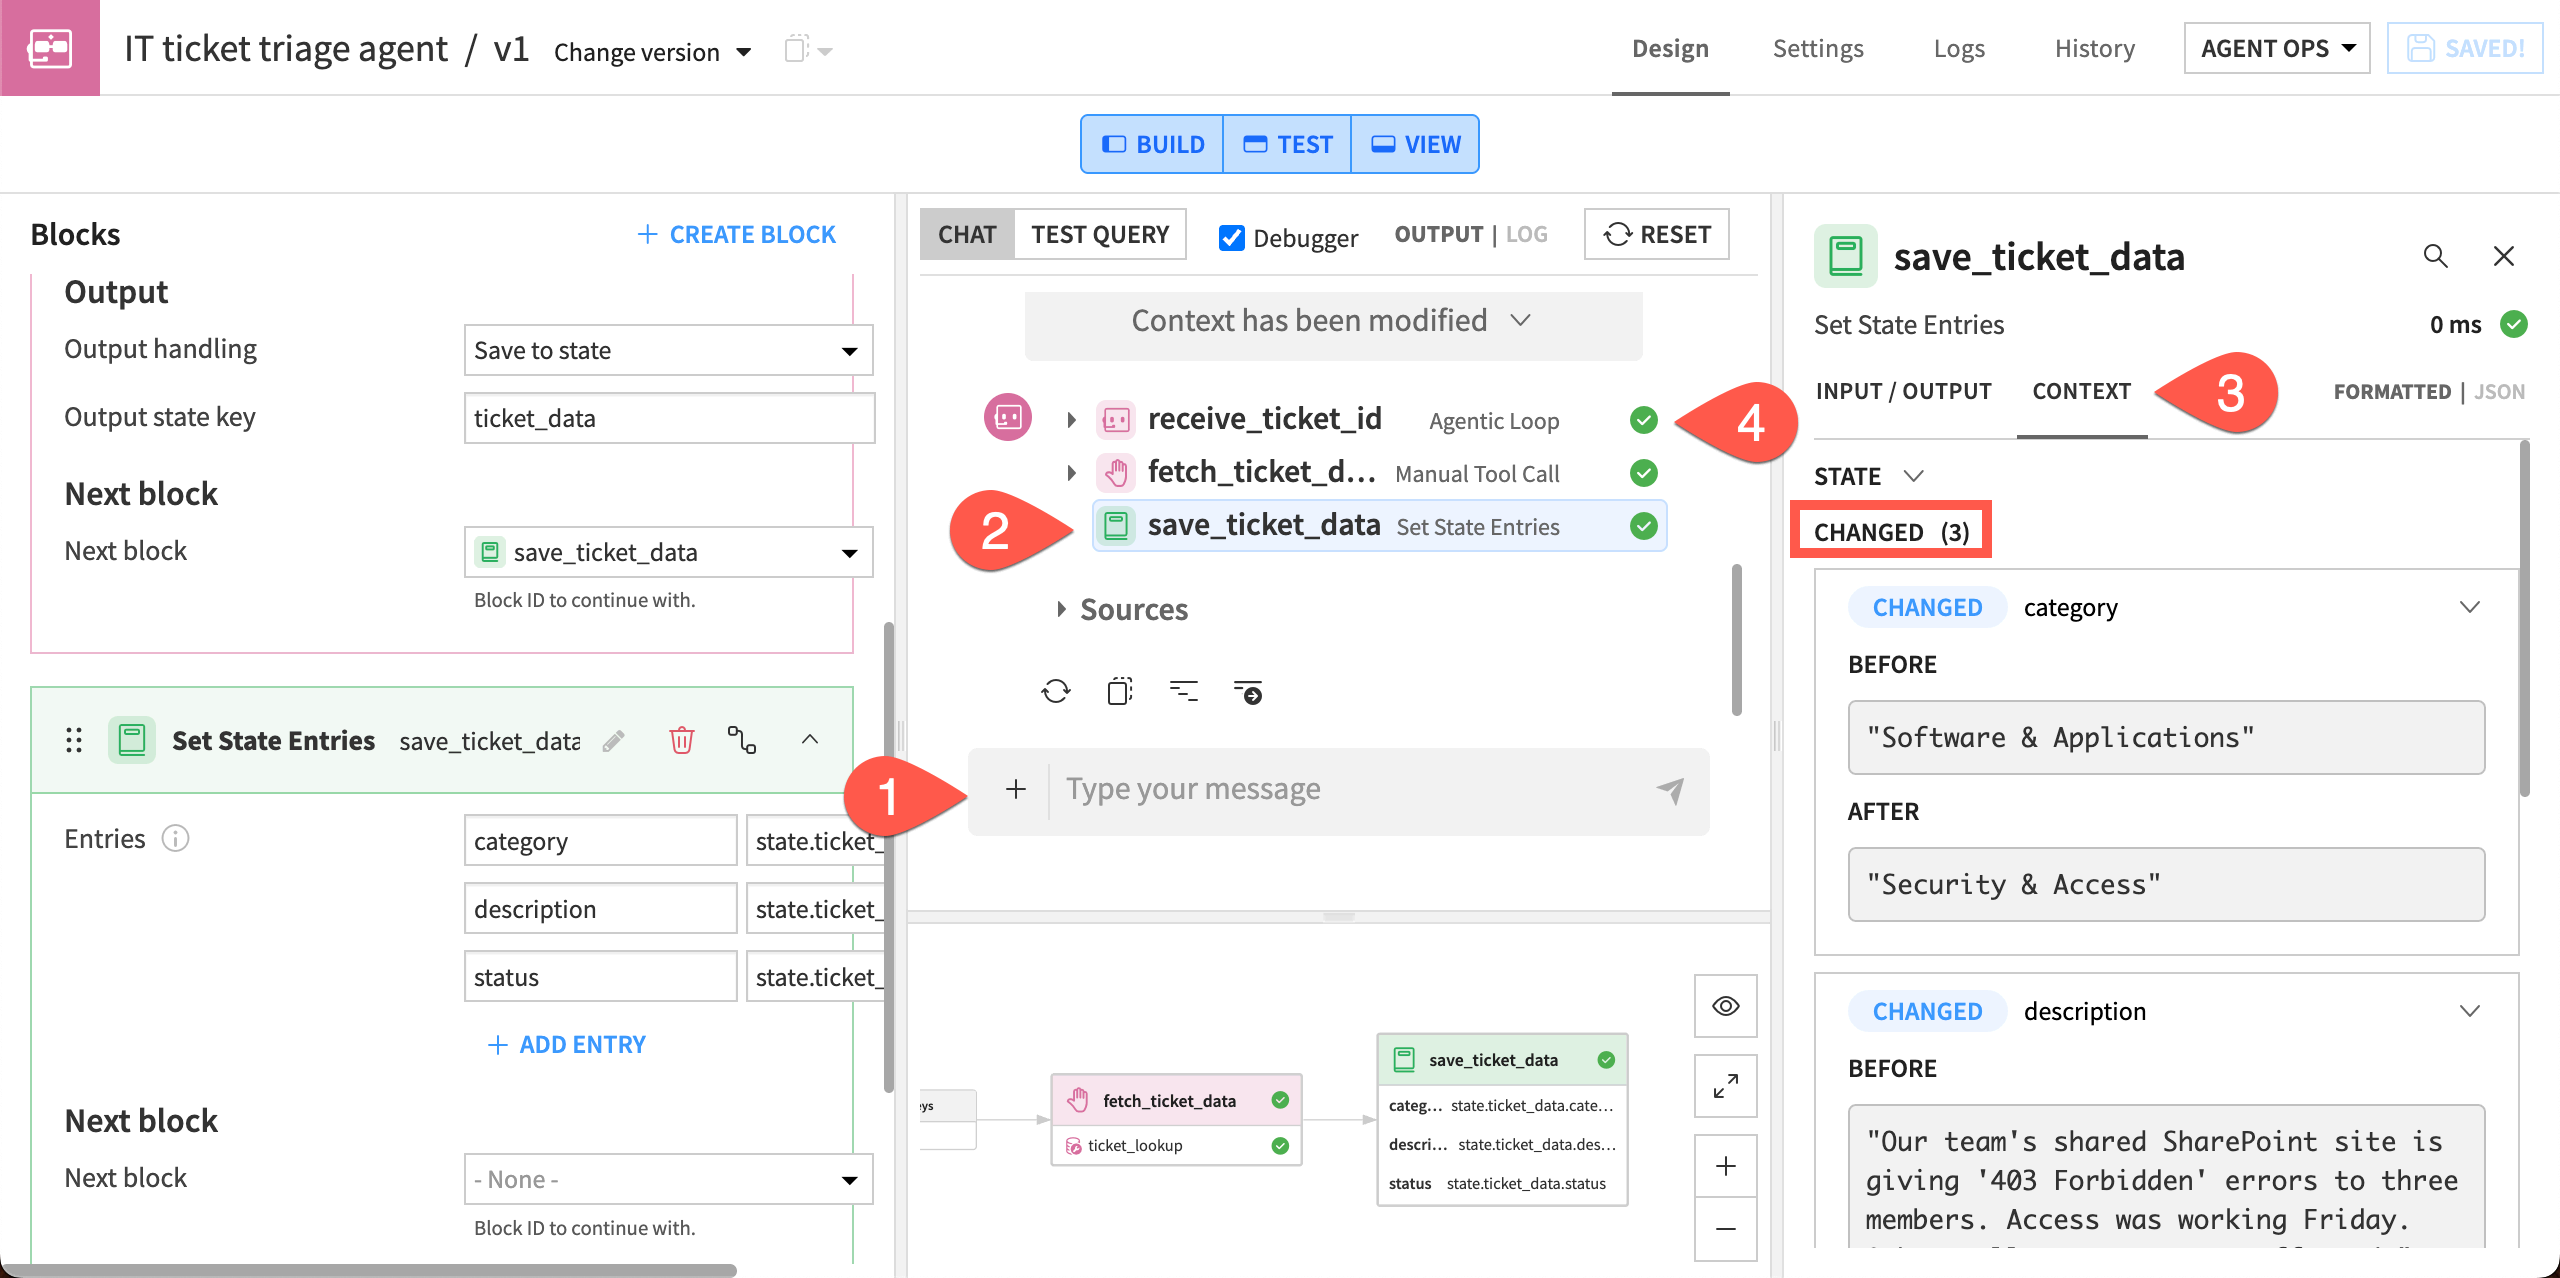Open the Next block save_ticket_data dropdown
The width and height of the screenshot is (2560, 1278).
point(668,552)
